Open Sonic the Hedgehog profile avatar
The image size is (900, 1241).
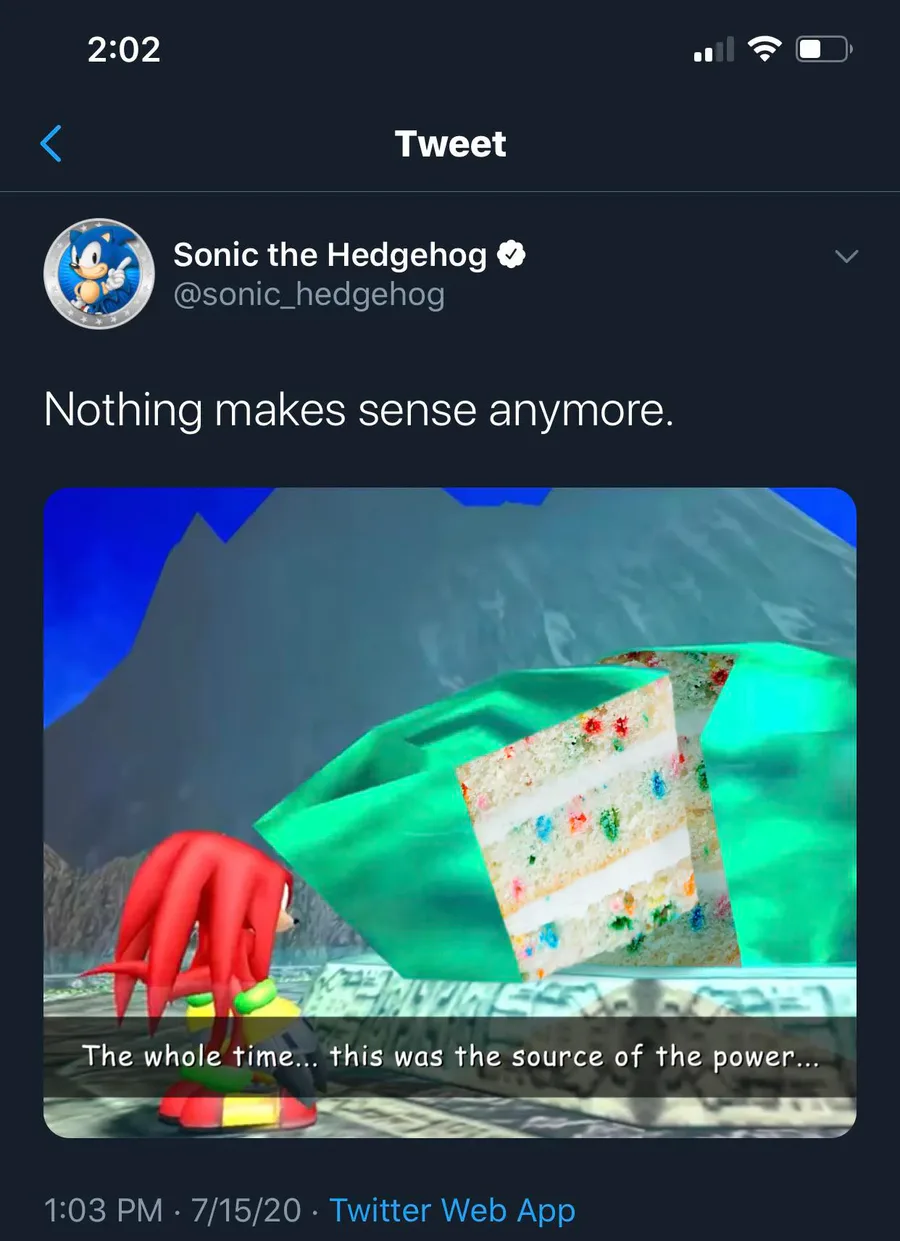[x=99, y=274]
